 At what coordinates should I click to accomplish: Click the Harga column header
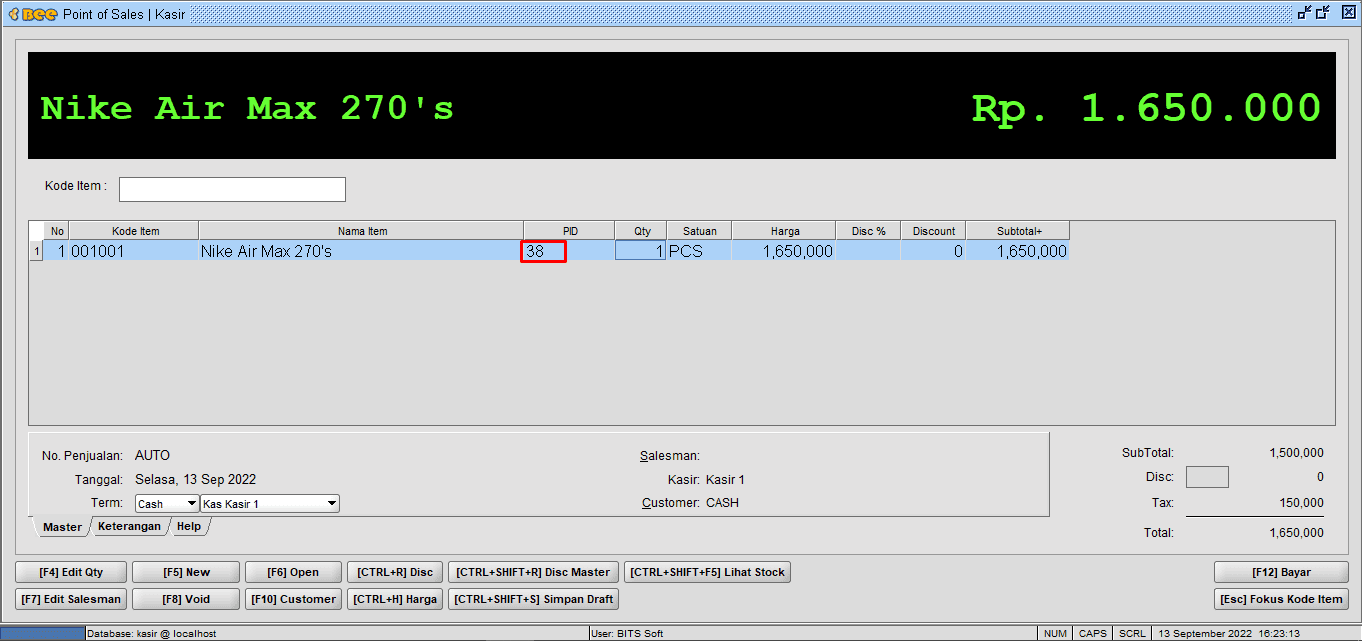784,231
